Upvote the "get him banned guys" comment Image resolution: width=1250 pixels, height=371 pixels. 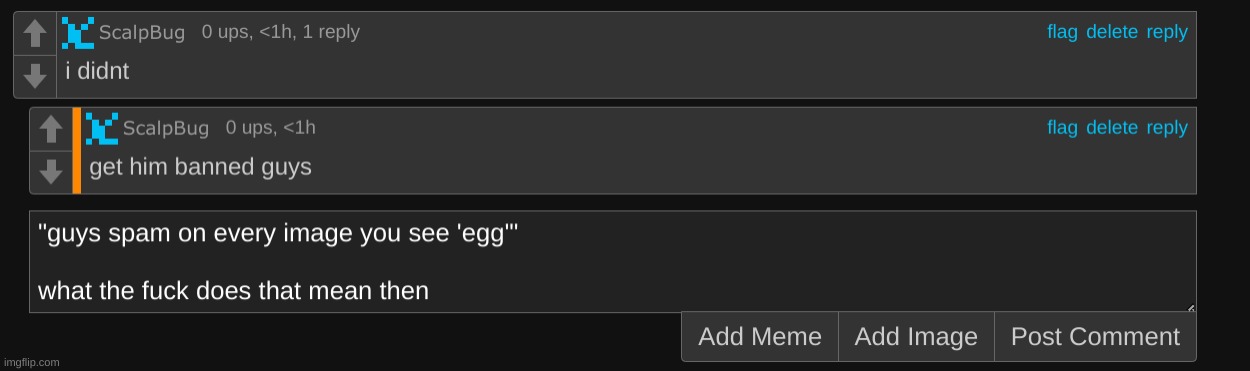pos(51,130)
